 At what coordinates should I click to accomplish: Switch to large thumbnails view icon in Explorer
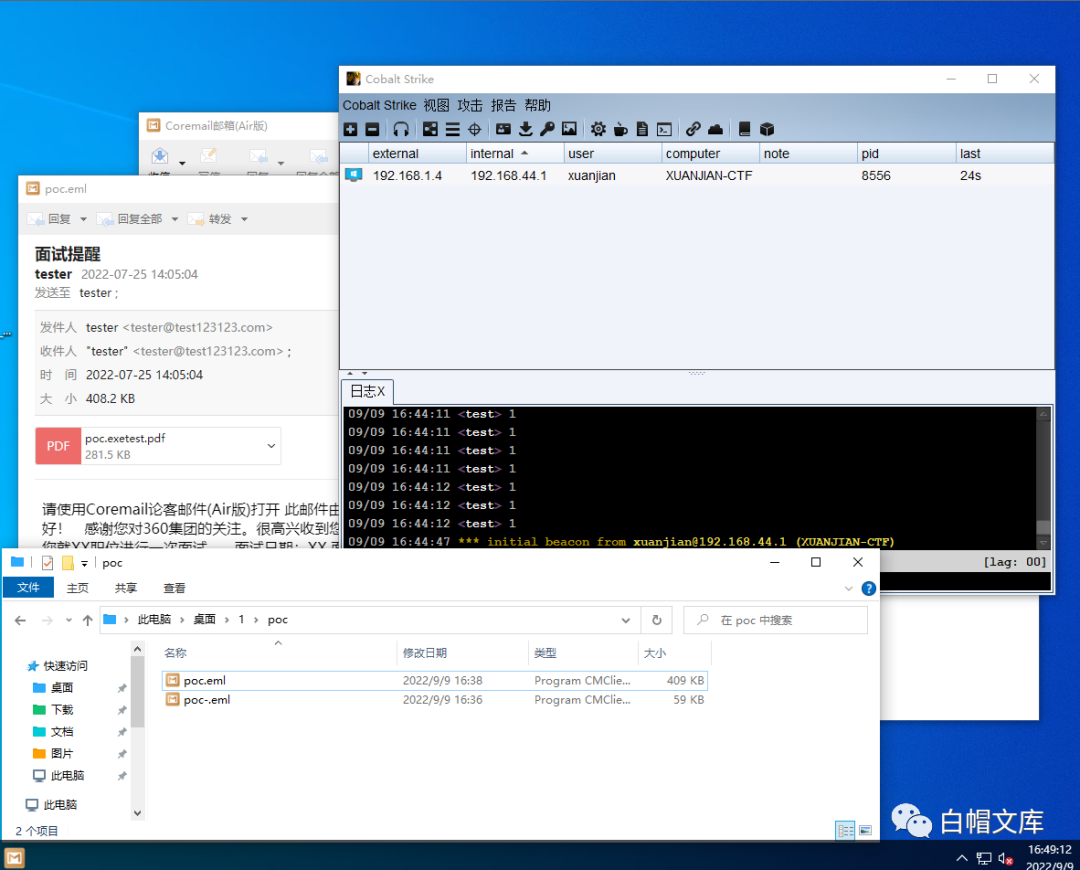(866, 830)
